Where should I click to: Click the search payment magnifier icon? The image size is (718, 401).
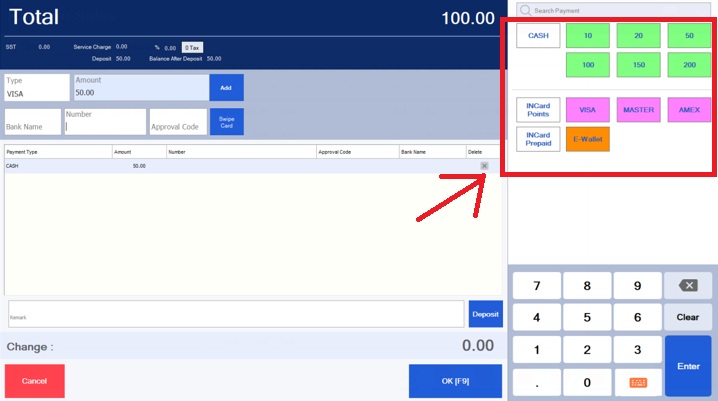(525, 10)
